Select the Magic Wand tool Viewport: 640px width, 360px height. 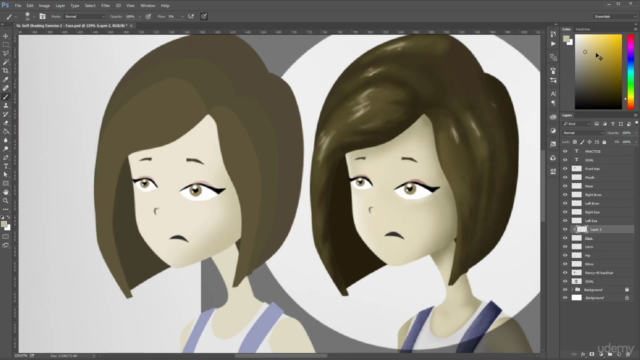point(6,62)
